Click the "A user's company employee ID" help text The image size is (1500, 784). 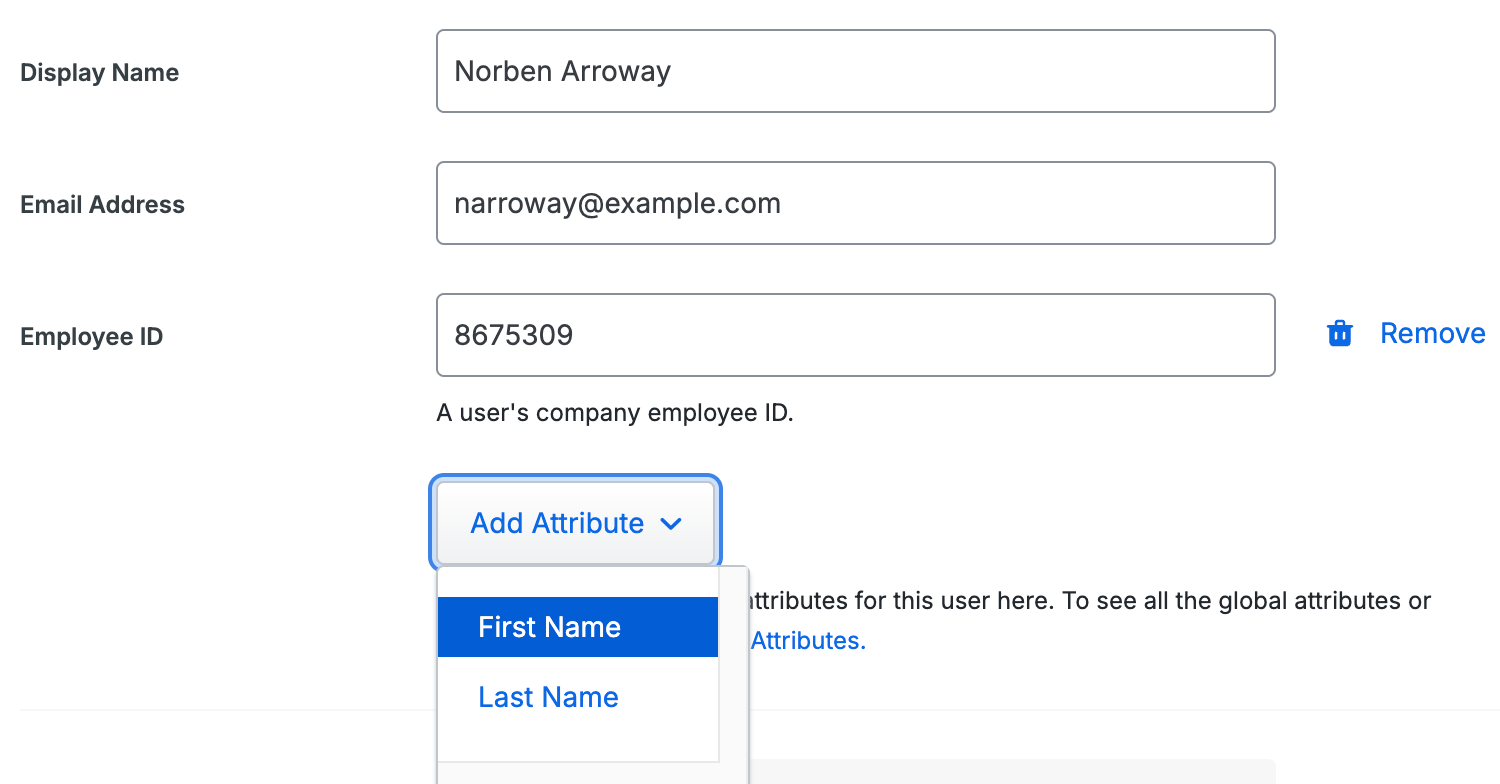(x=615, y=413)
